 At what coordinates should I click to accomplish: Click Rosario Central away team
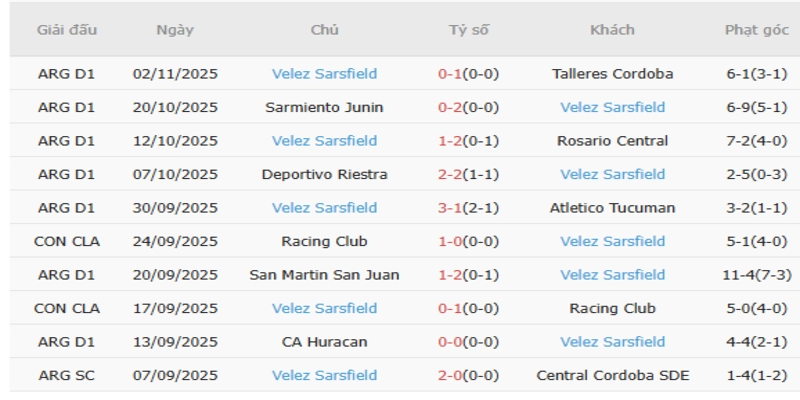point(612,141)
